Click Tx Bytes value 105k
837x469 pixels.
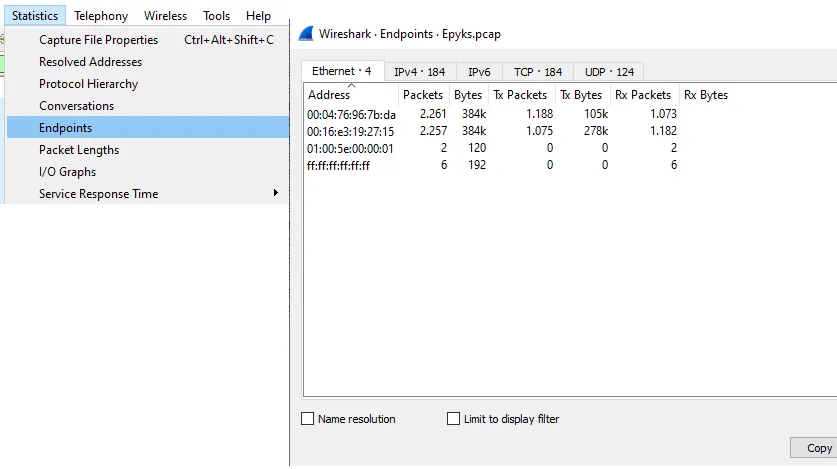pos(596,114)
